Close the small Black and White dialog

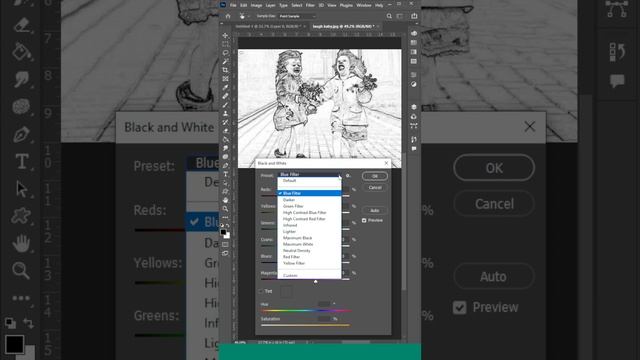pos(387,163)
